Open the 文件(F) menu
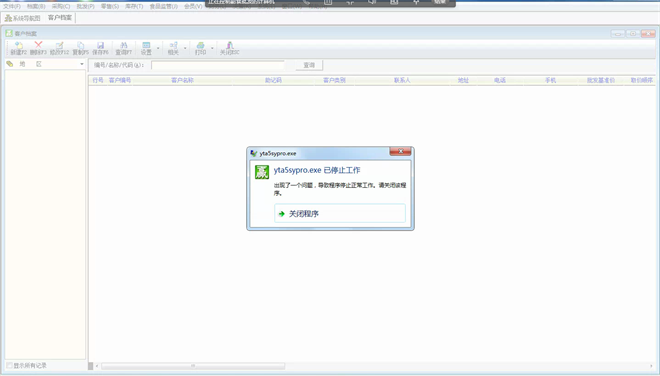Viewport: 660px width, 376px height. (x=12, y=6)
